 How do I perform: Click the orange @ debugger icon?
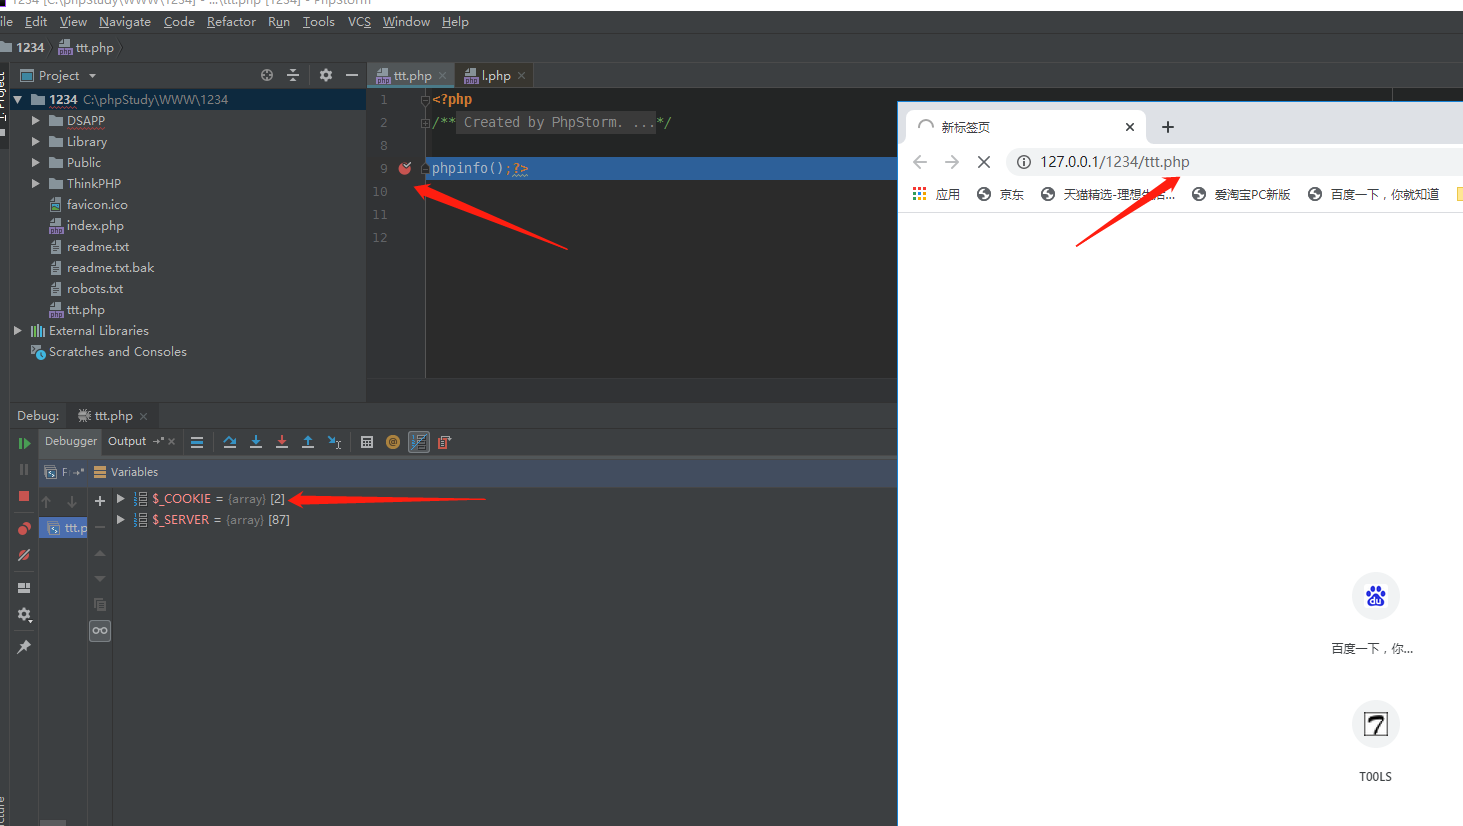pyautogui.click(x=393, y=442)
